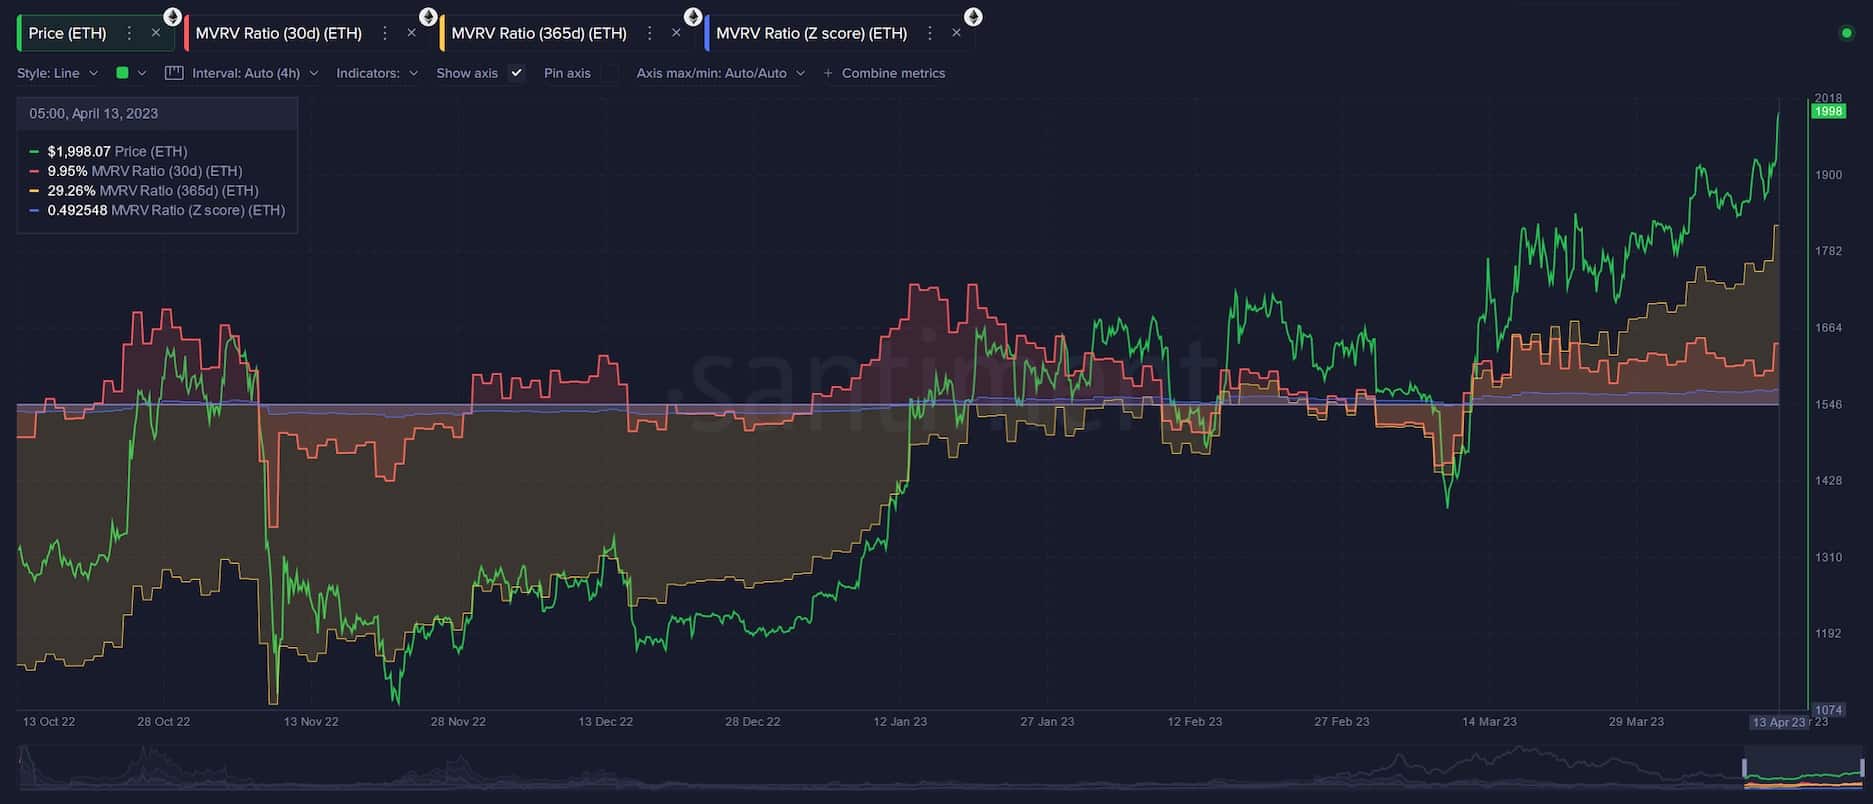Image resolution: width=1873 pixels, height=804 pixels.
Task: Open the Axis max/min: Auto/Auto dropdown
Action: (720, 73)
